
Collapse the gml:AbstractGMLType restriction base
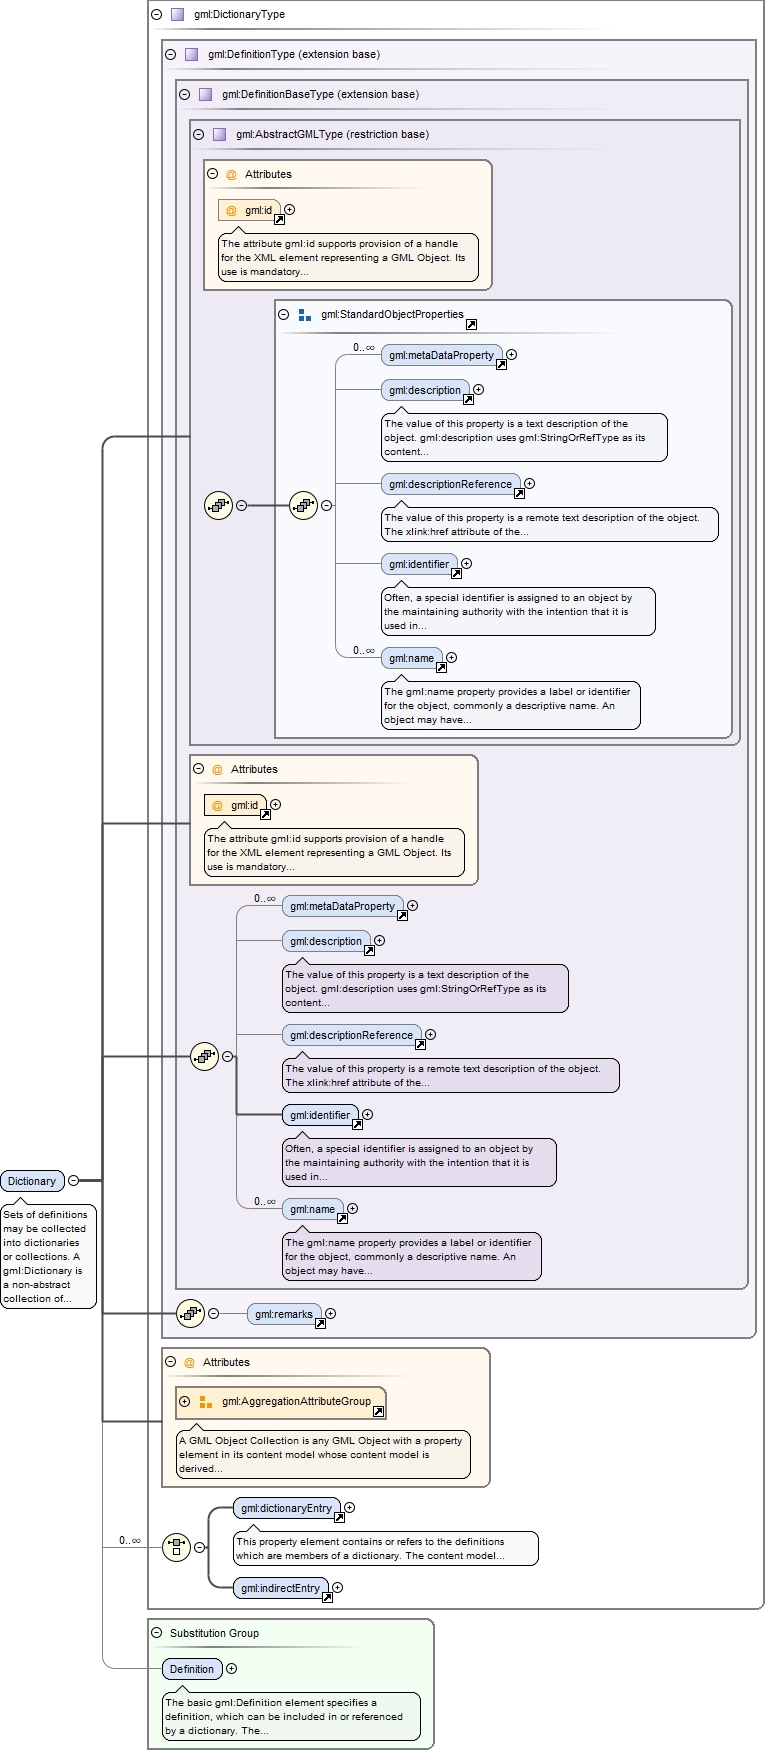(x=198, y=135)
